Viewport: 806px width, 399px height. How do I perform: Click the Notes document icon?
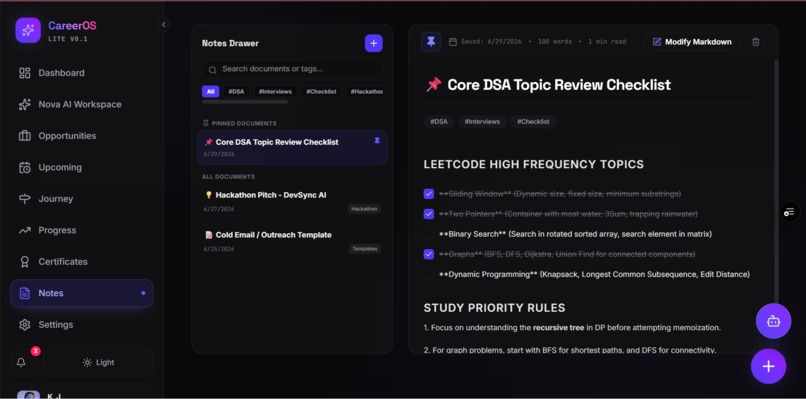point(25,293)
